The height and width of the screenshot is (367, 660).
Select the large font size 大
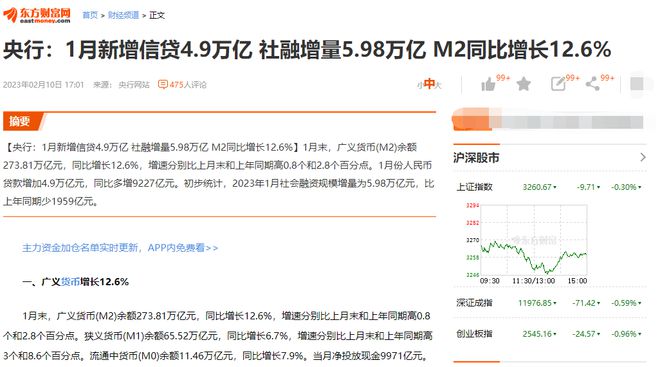click(x=438, y=85)
